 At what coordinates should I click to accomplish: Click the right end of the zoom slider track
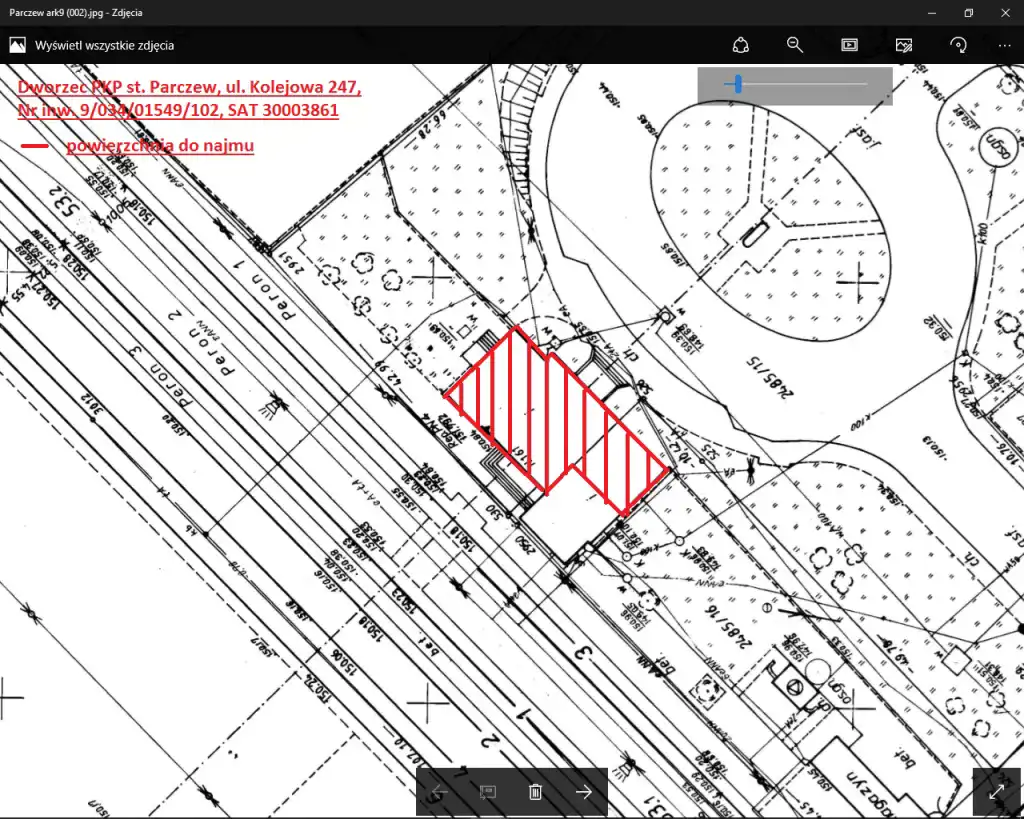coord(866,85)
